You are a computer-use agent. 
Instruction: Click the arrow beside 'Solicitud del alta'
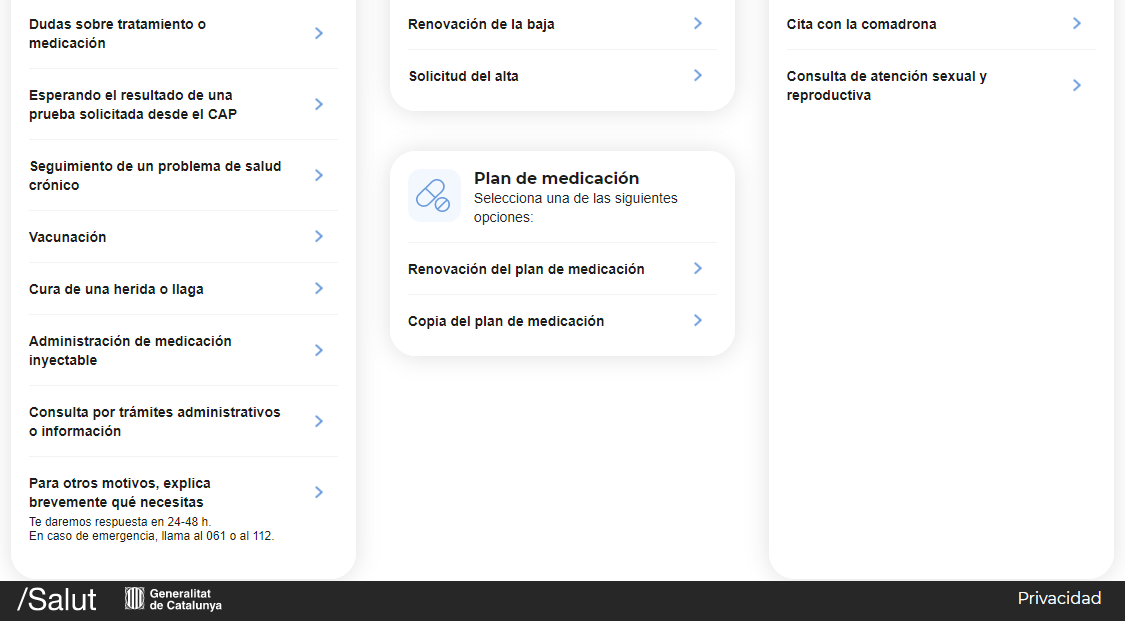(x=698, y=75)
